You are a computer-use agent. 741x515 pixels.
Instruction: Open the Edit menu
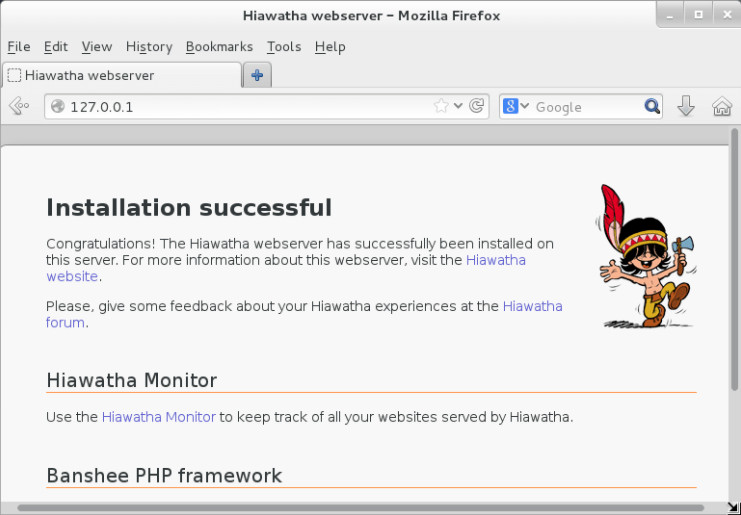coord(56,47)
